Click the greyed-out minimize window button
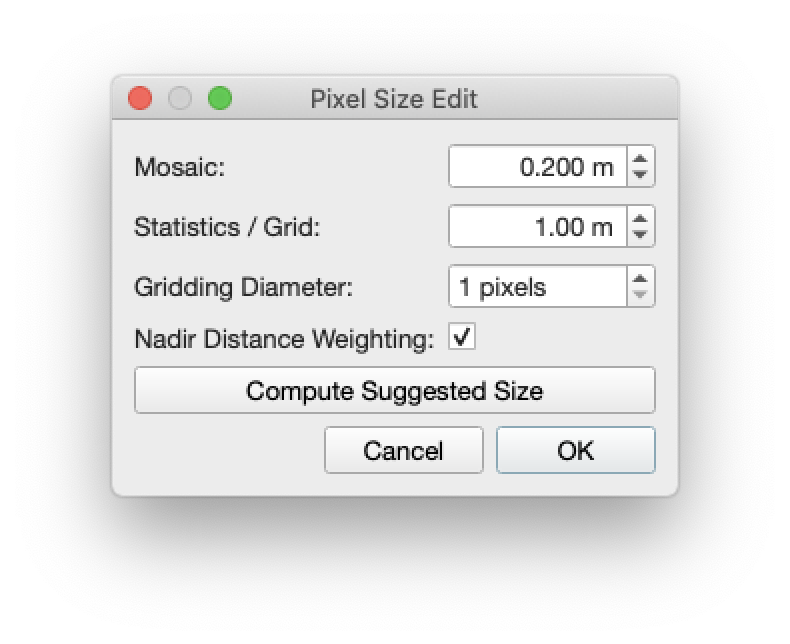Screen dimensions: 790x644 click(180, 98)
